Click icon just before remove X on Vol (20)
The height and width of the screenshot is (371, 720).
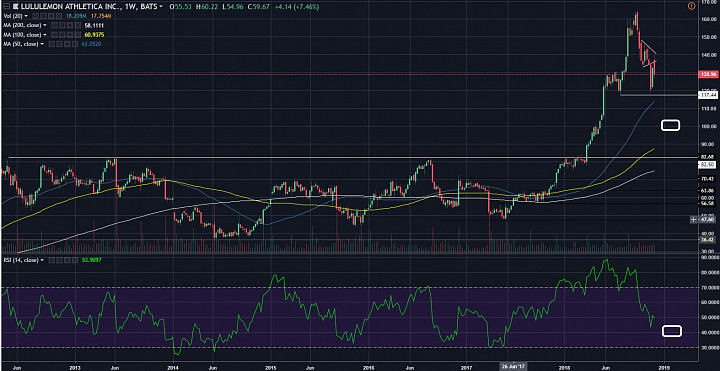click(x=51, y=16)
